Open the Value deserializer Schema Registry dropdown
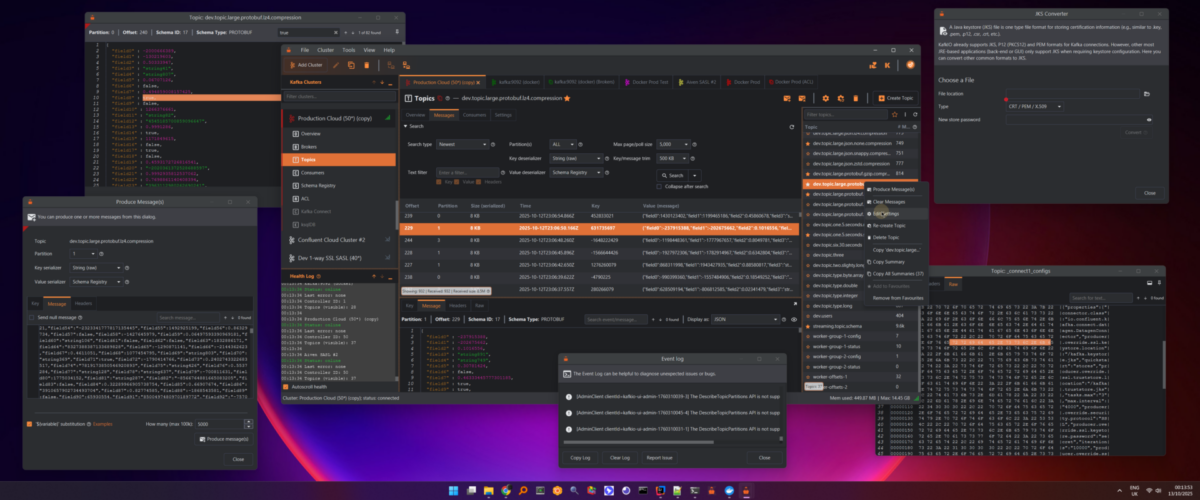Viewport: 1200px width, 500px height. pos(577,172)
